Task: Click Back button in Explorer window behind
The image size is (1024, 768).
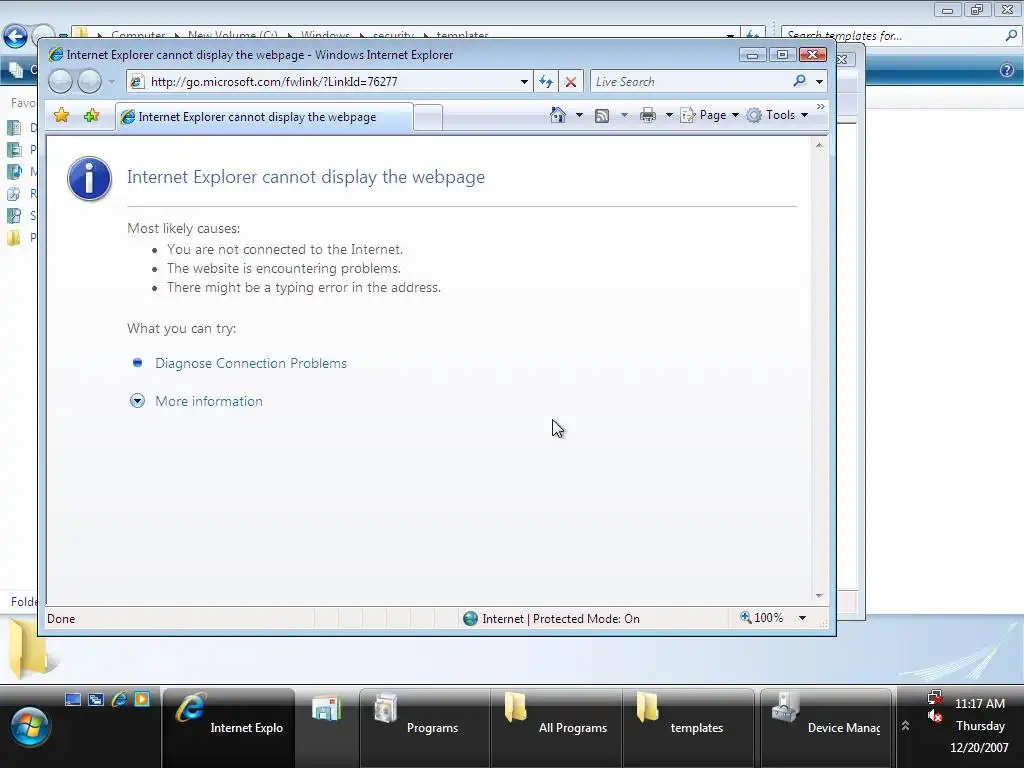Action: coord(15,36)
